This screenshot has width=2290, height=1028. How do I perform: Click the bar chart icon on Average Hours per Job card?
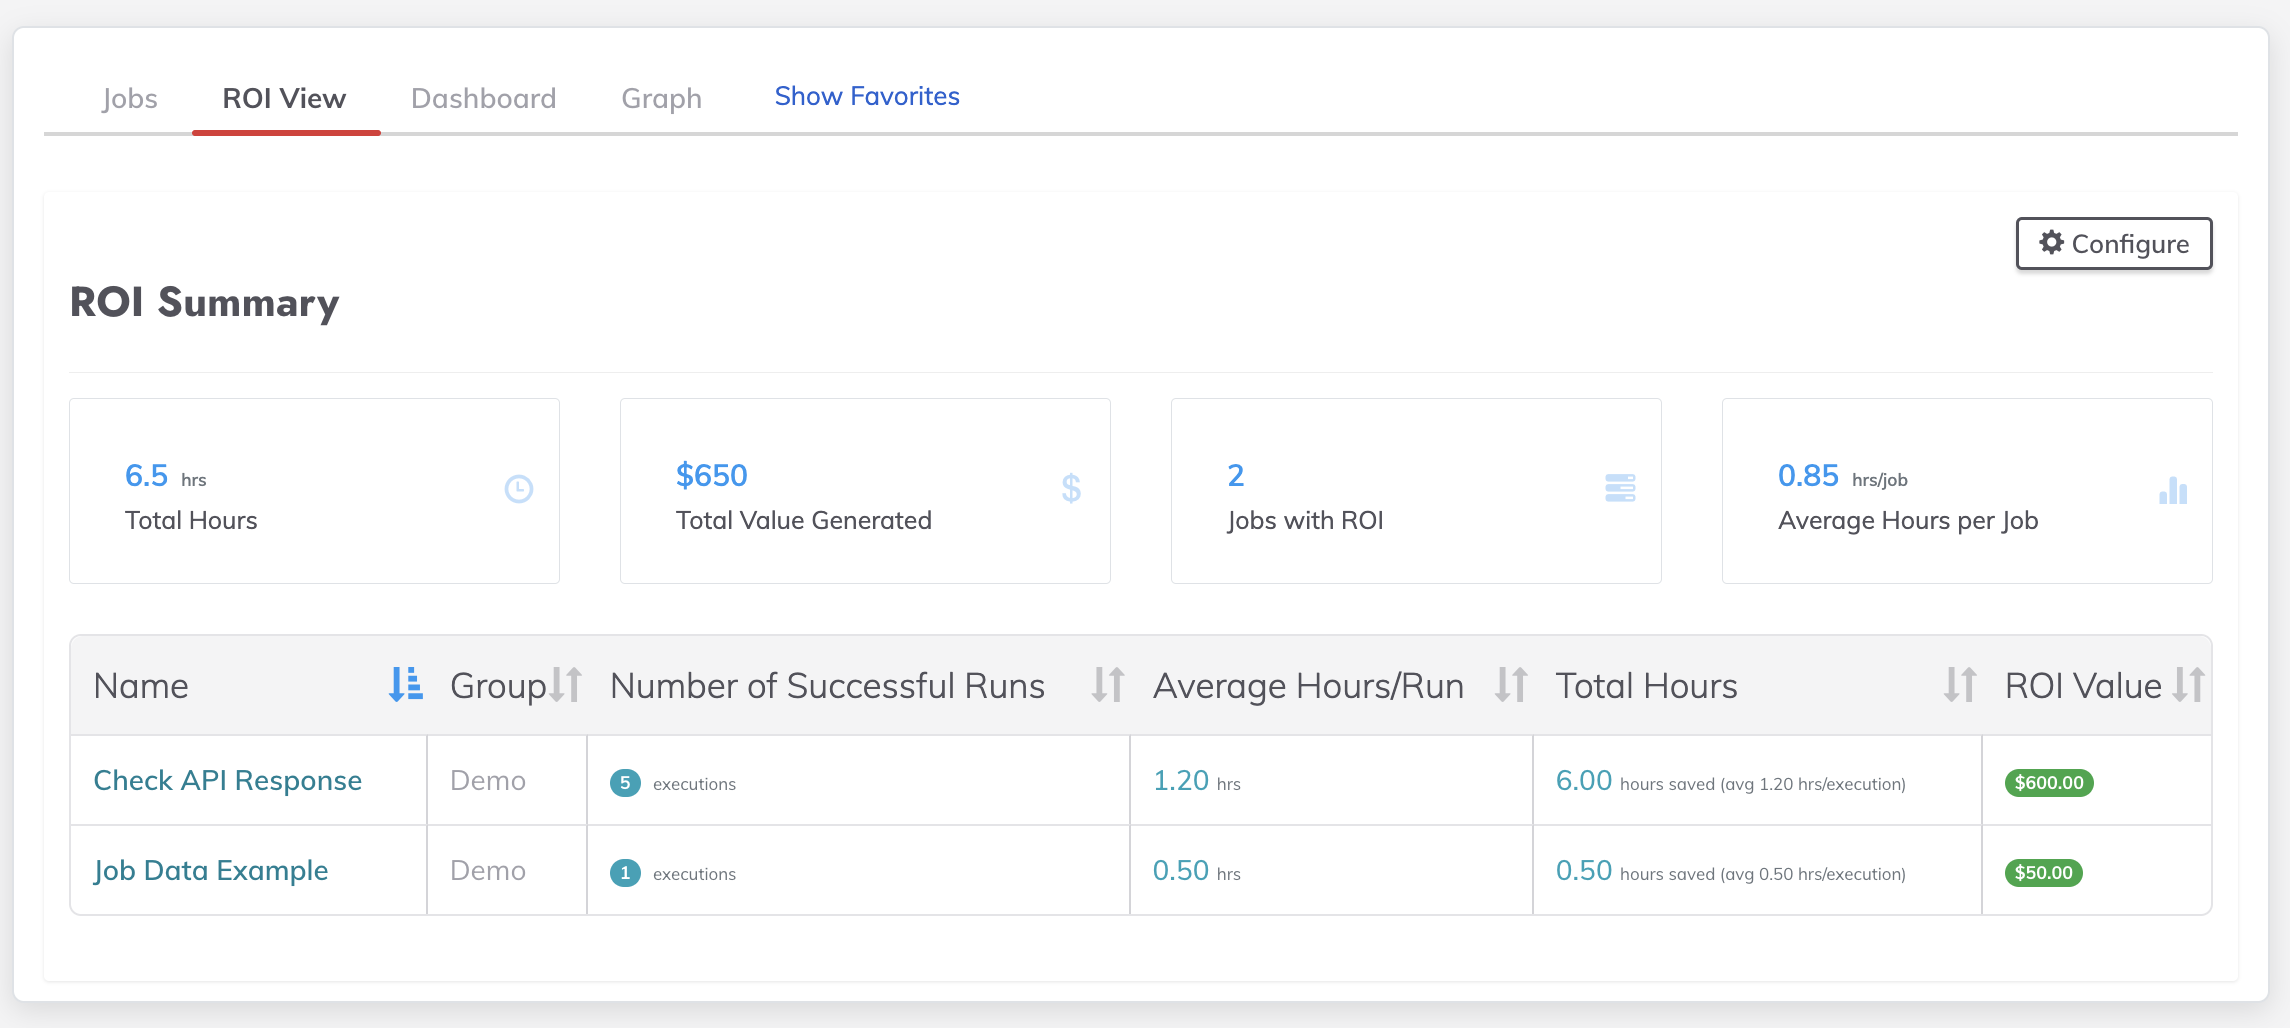(x=2171, y=490)
